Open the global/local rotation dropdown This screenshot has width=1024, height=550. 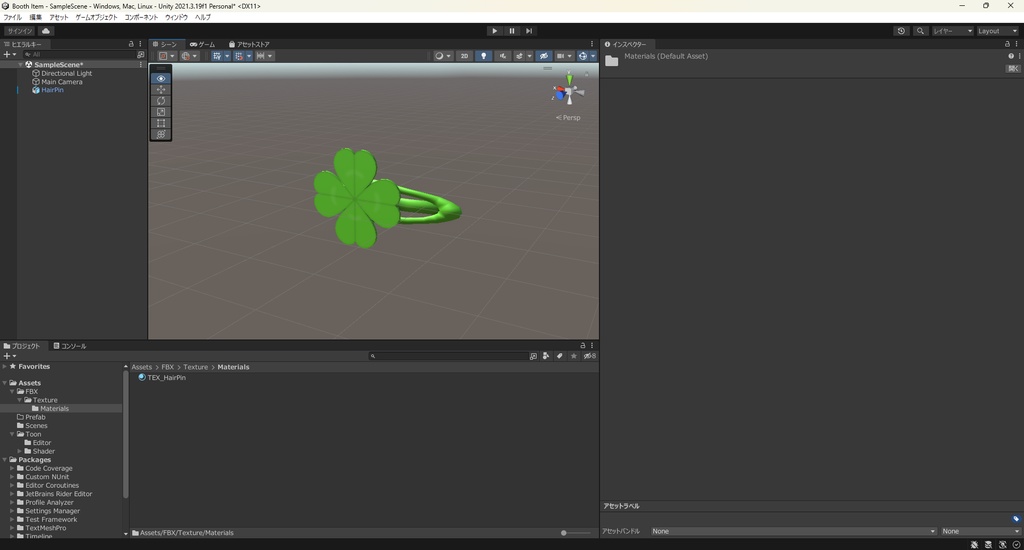pos(189,56)
